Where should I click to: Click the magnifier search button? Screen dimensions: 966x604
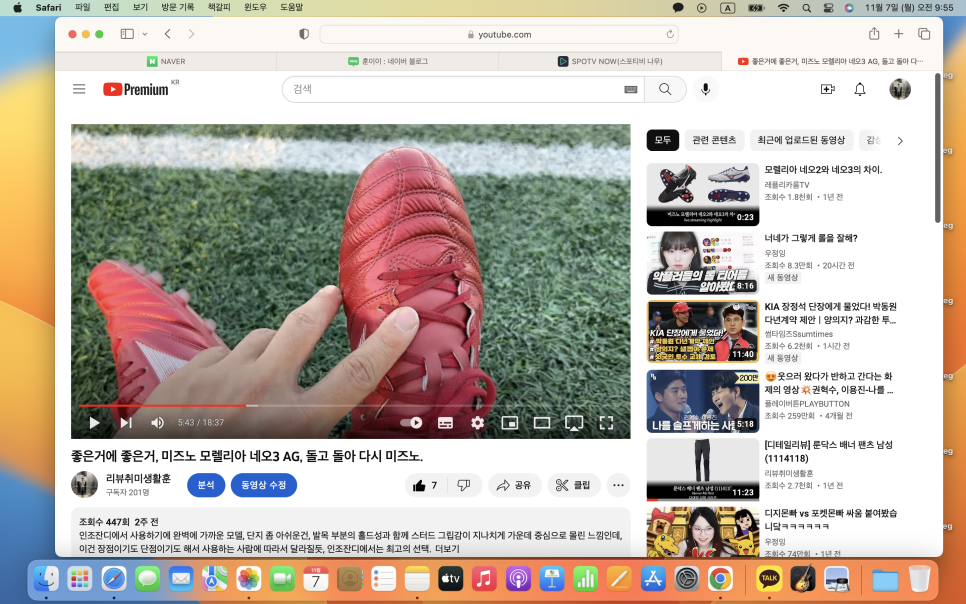(665, 89)
